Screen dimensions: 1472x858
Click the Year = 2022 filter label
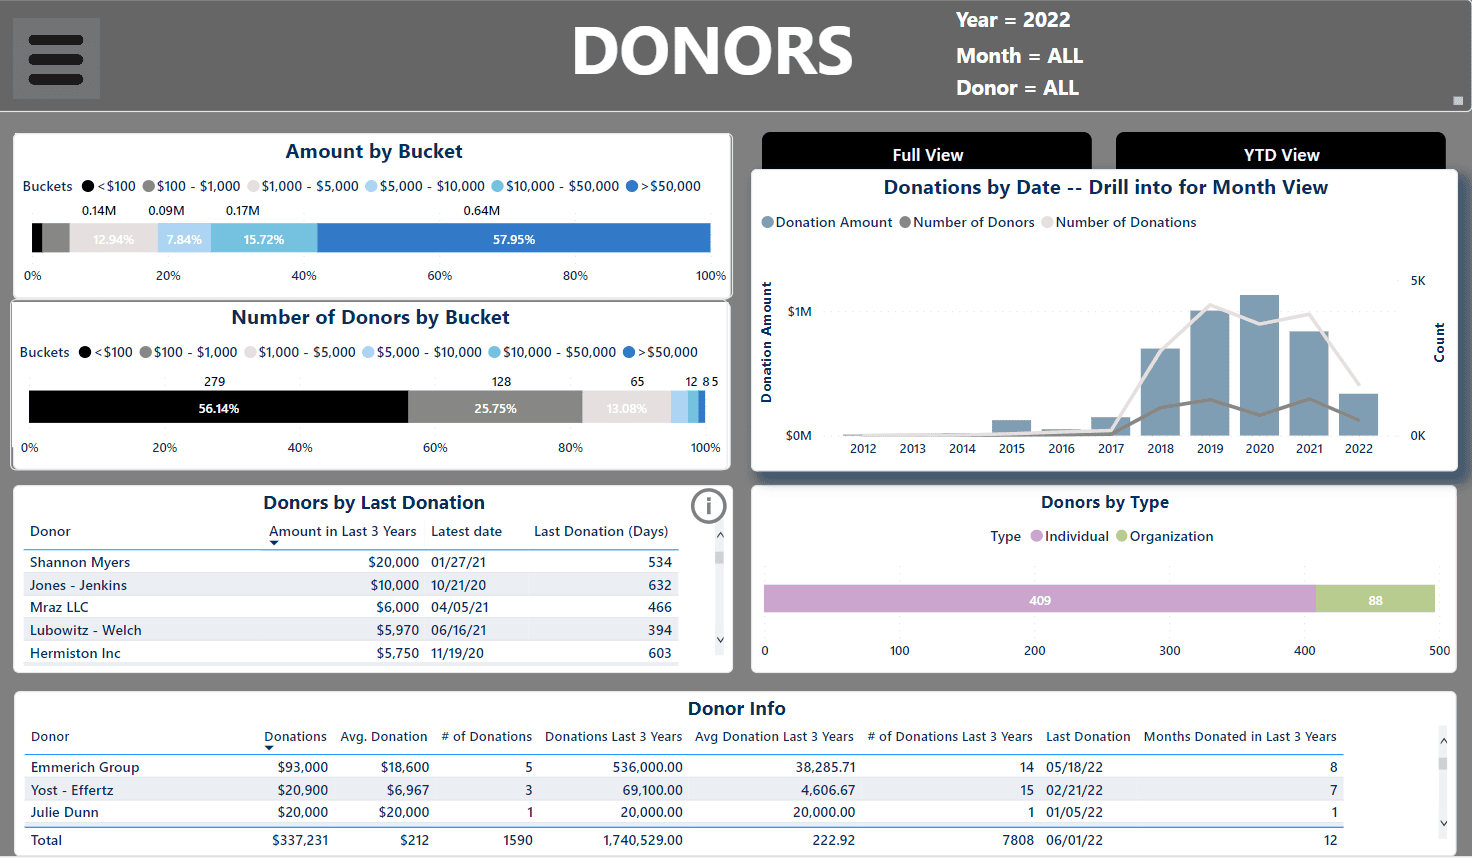point(1012,20)
